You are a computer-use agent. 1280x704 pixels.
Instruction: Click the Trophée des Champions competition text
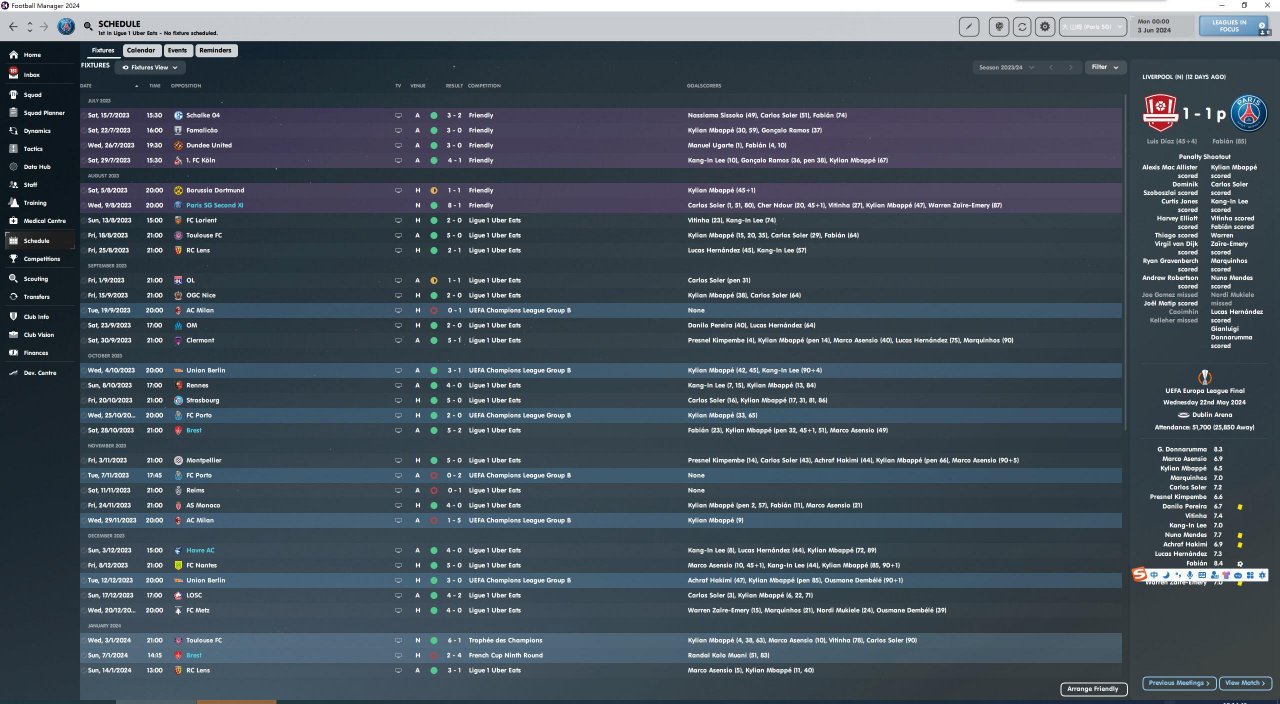pos(505,640)
